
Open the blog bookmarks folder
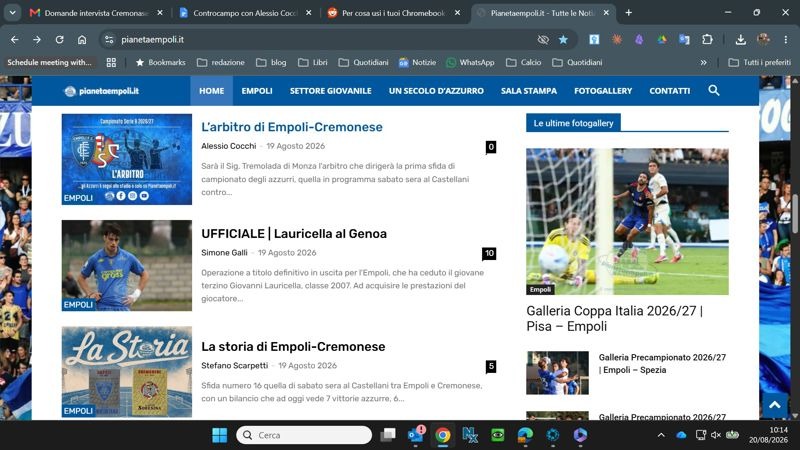coord(271,62)
